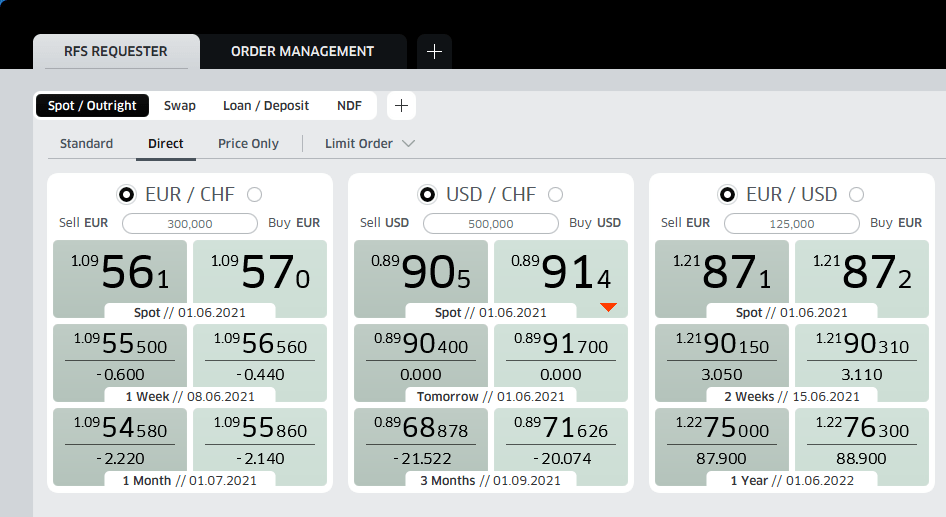The width and height of the screenshot is (946, 517).
Task: Open the RFS Requester tab
Action: pos(116,52)
